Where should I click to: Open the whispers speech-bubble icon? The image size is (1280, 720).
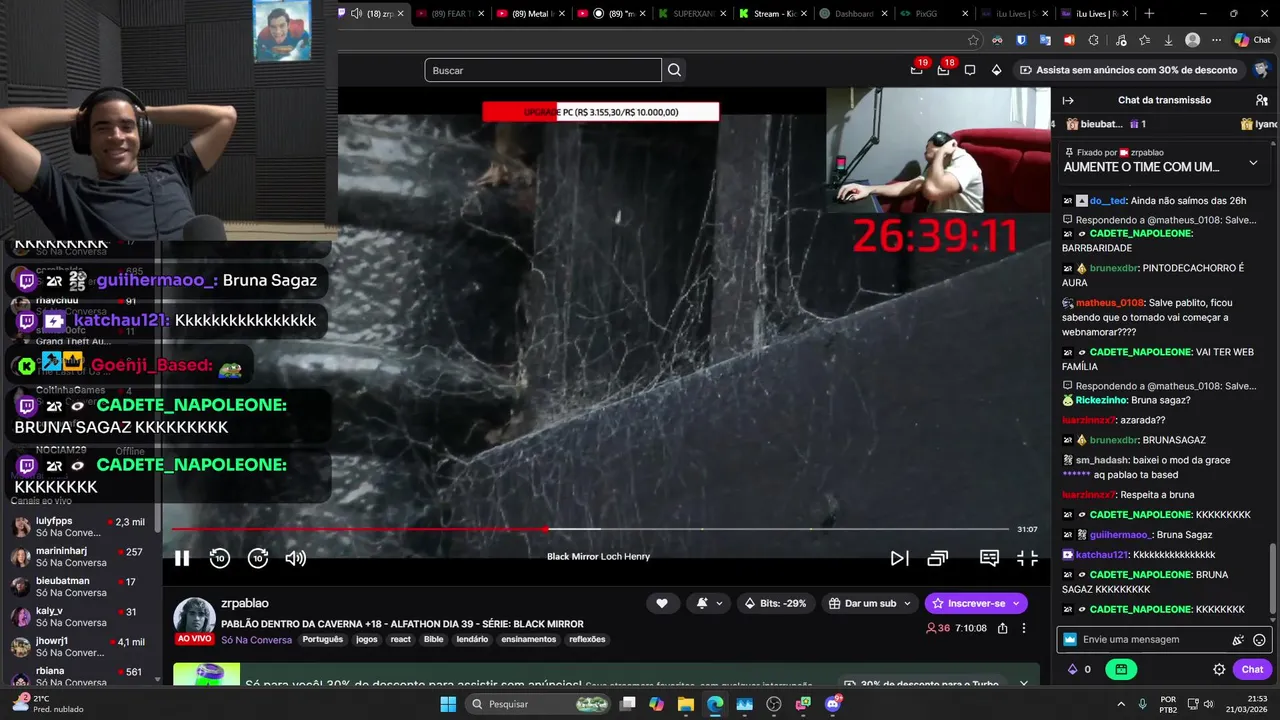click(x=970, y=70)
